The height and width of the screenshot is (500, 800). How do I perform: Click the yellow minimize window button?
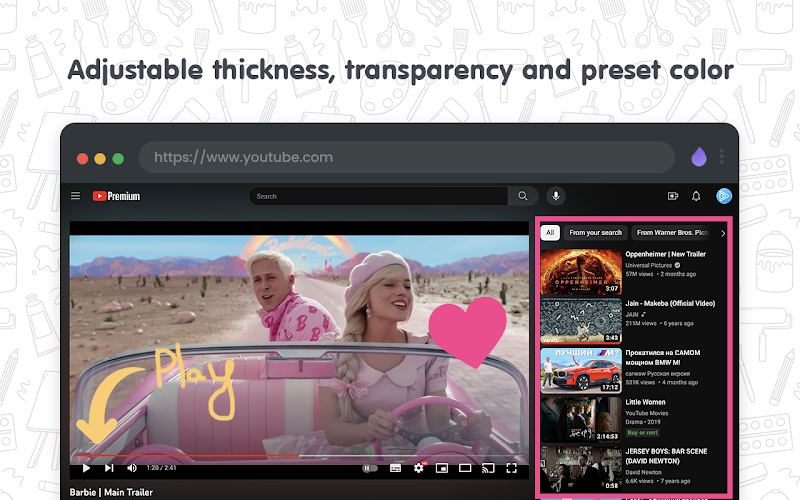tap(100, 159)
